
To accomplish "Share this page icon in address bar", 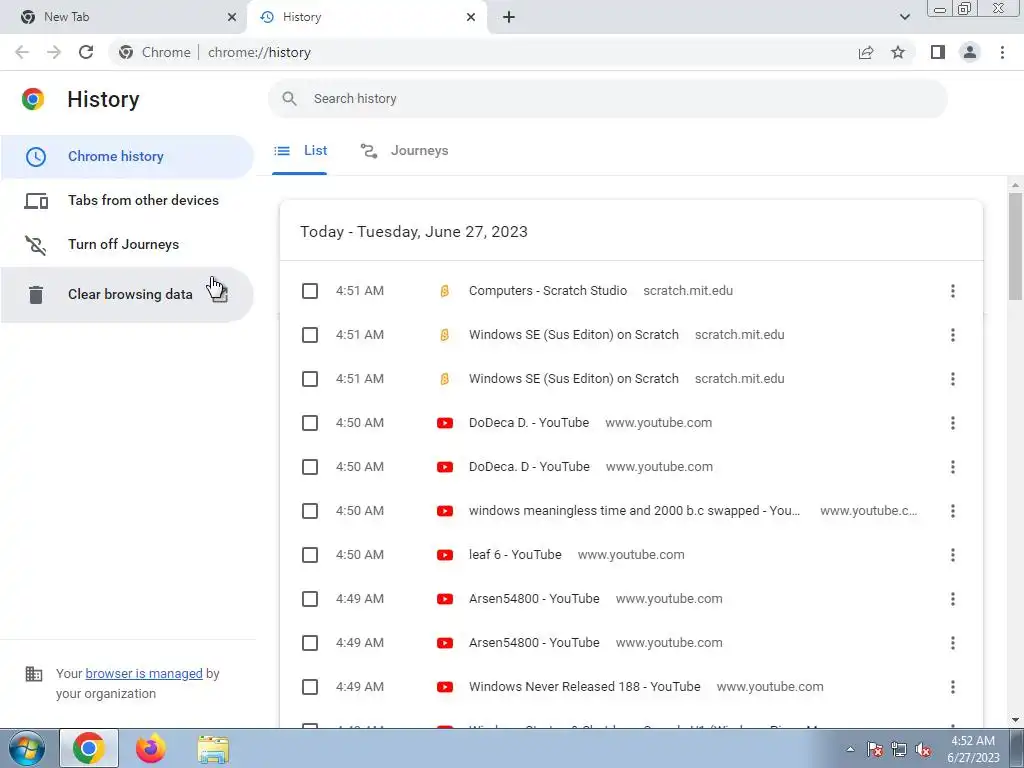I will (866, 52).
